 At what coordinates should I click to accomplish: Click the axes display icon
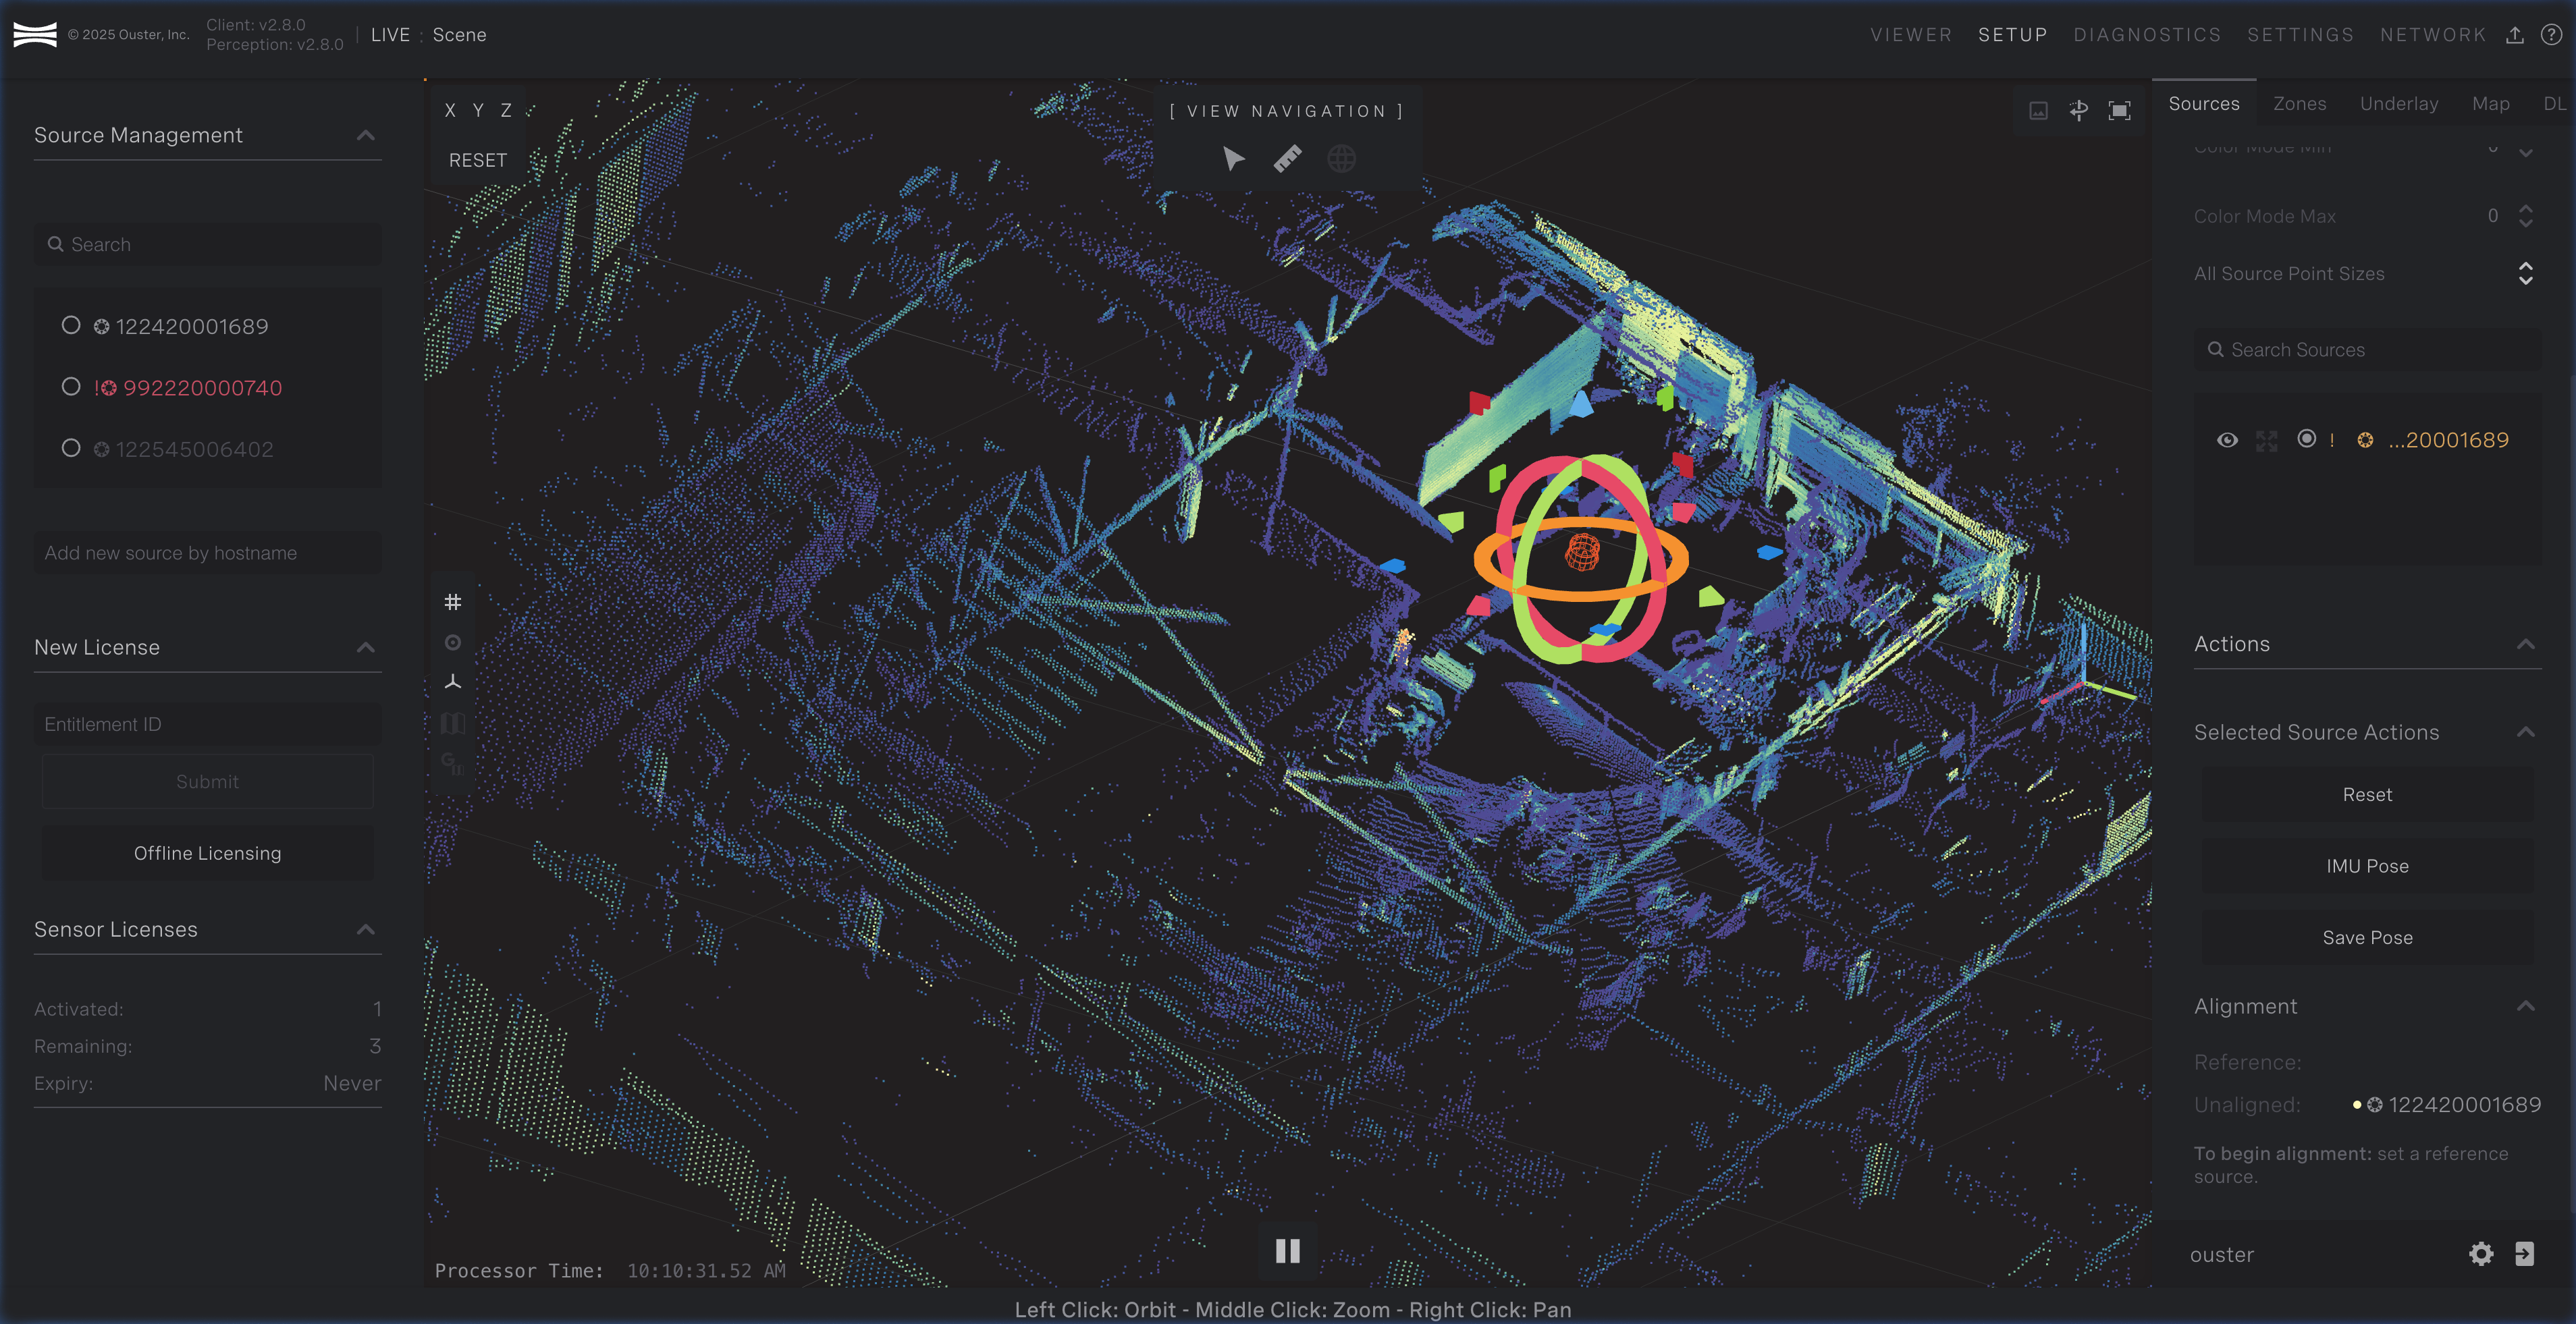[x=453, y=682]
